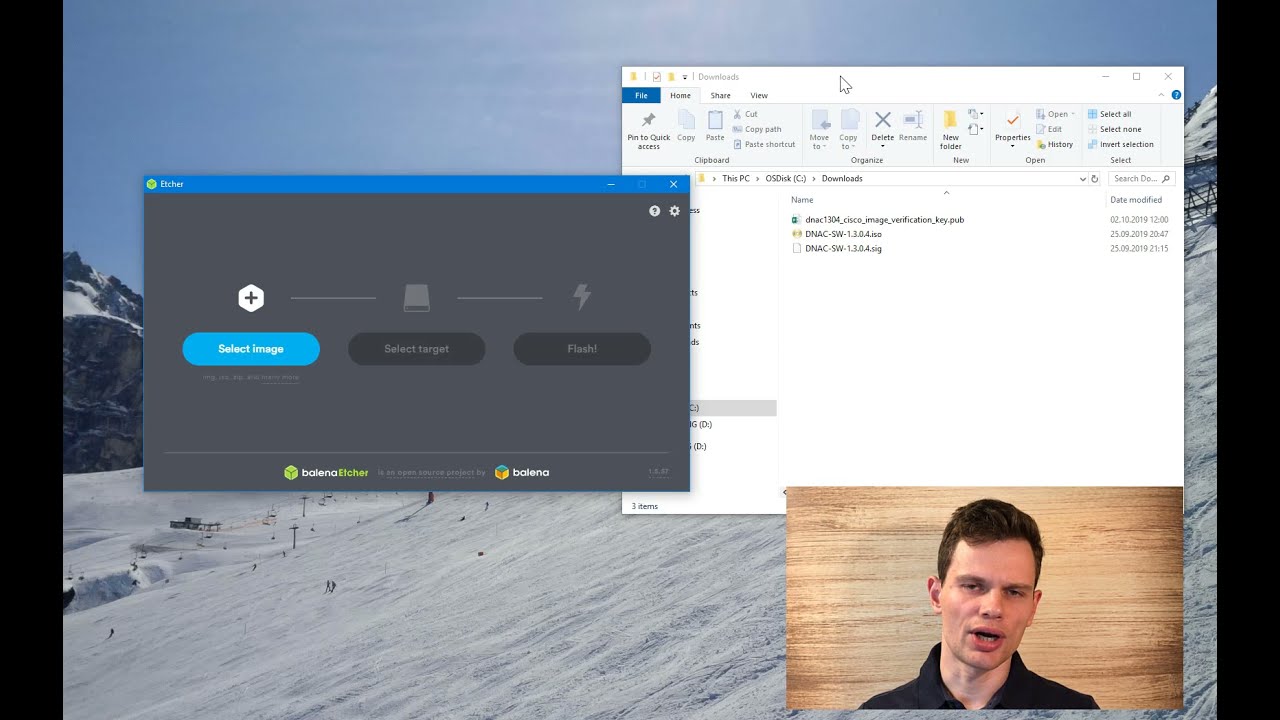Sort by the Date modified column header
1280x720 pixels.
(x=1136, y=200)
